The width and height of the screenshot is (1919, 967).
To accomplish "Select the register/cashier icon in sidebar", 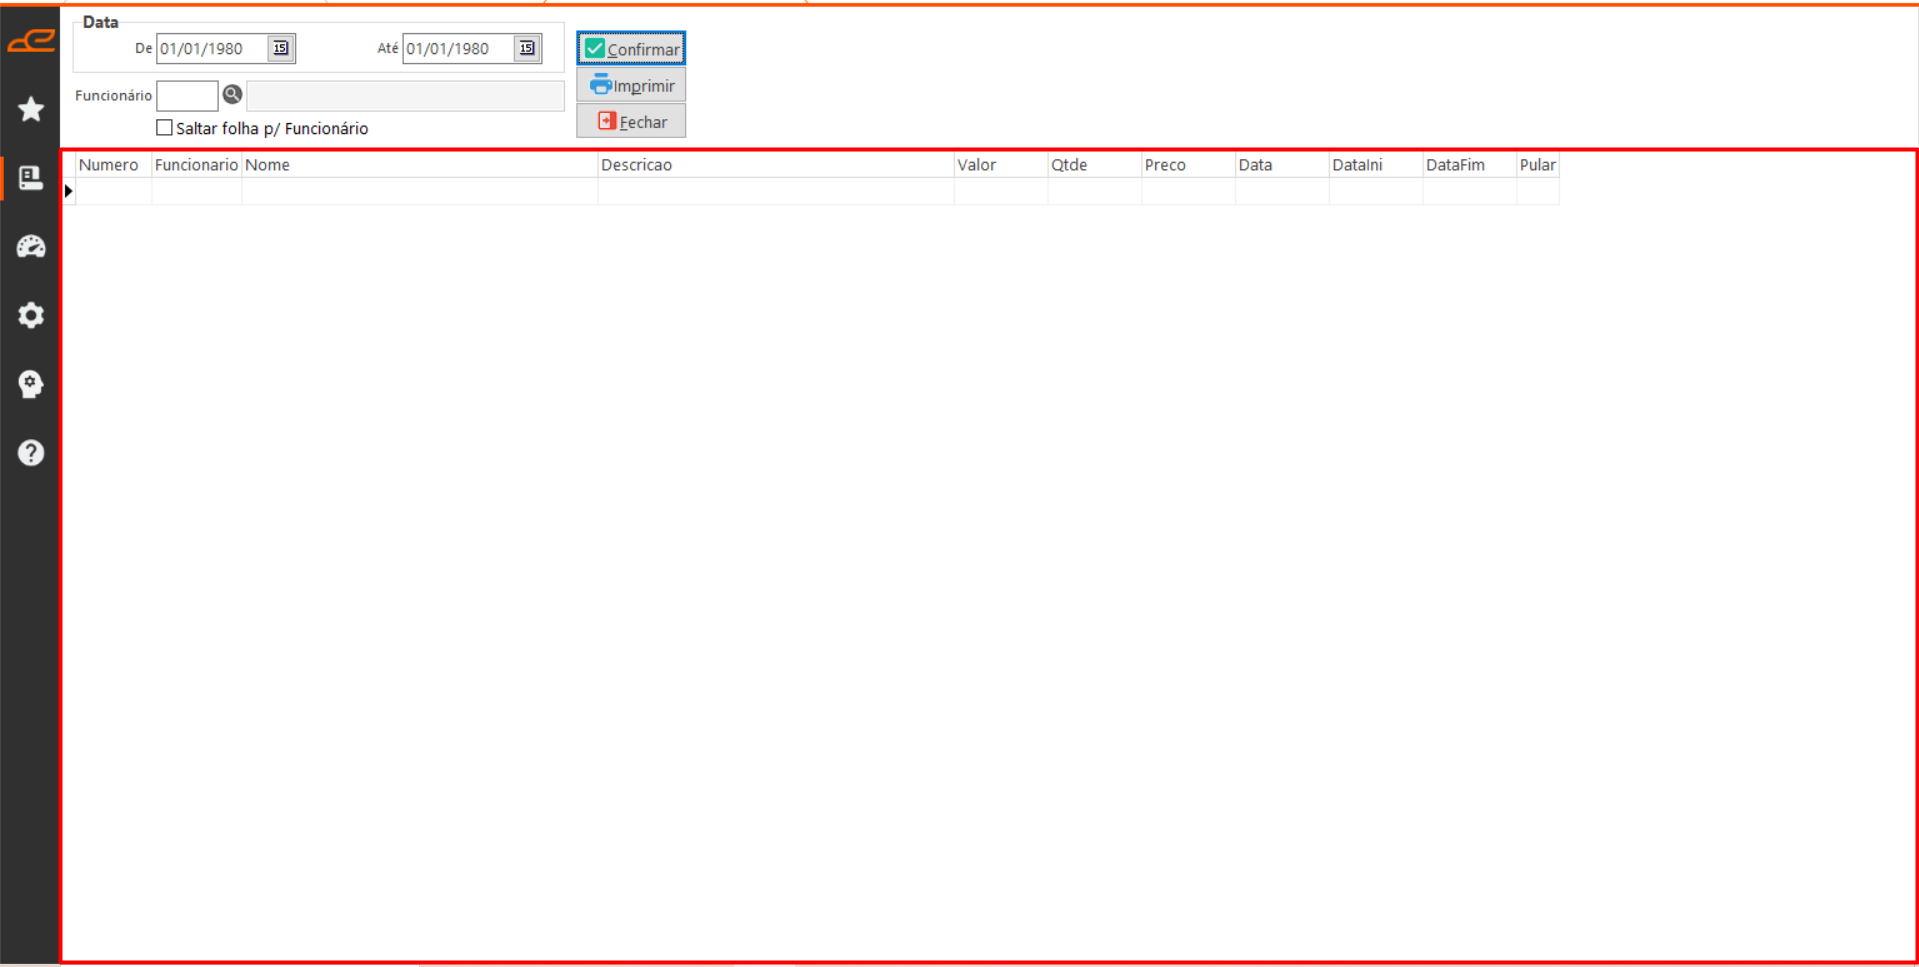I will coord(31,178).
